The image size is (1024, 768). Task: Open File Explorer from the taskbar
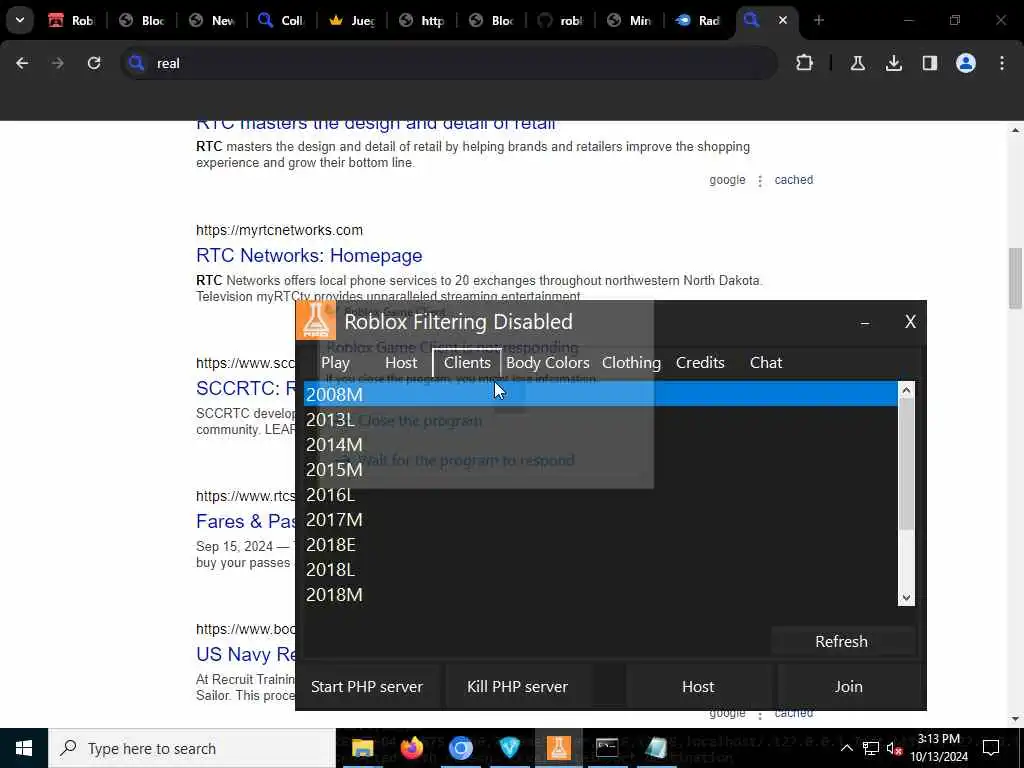[362, 748]
